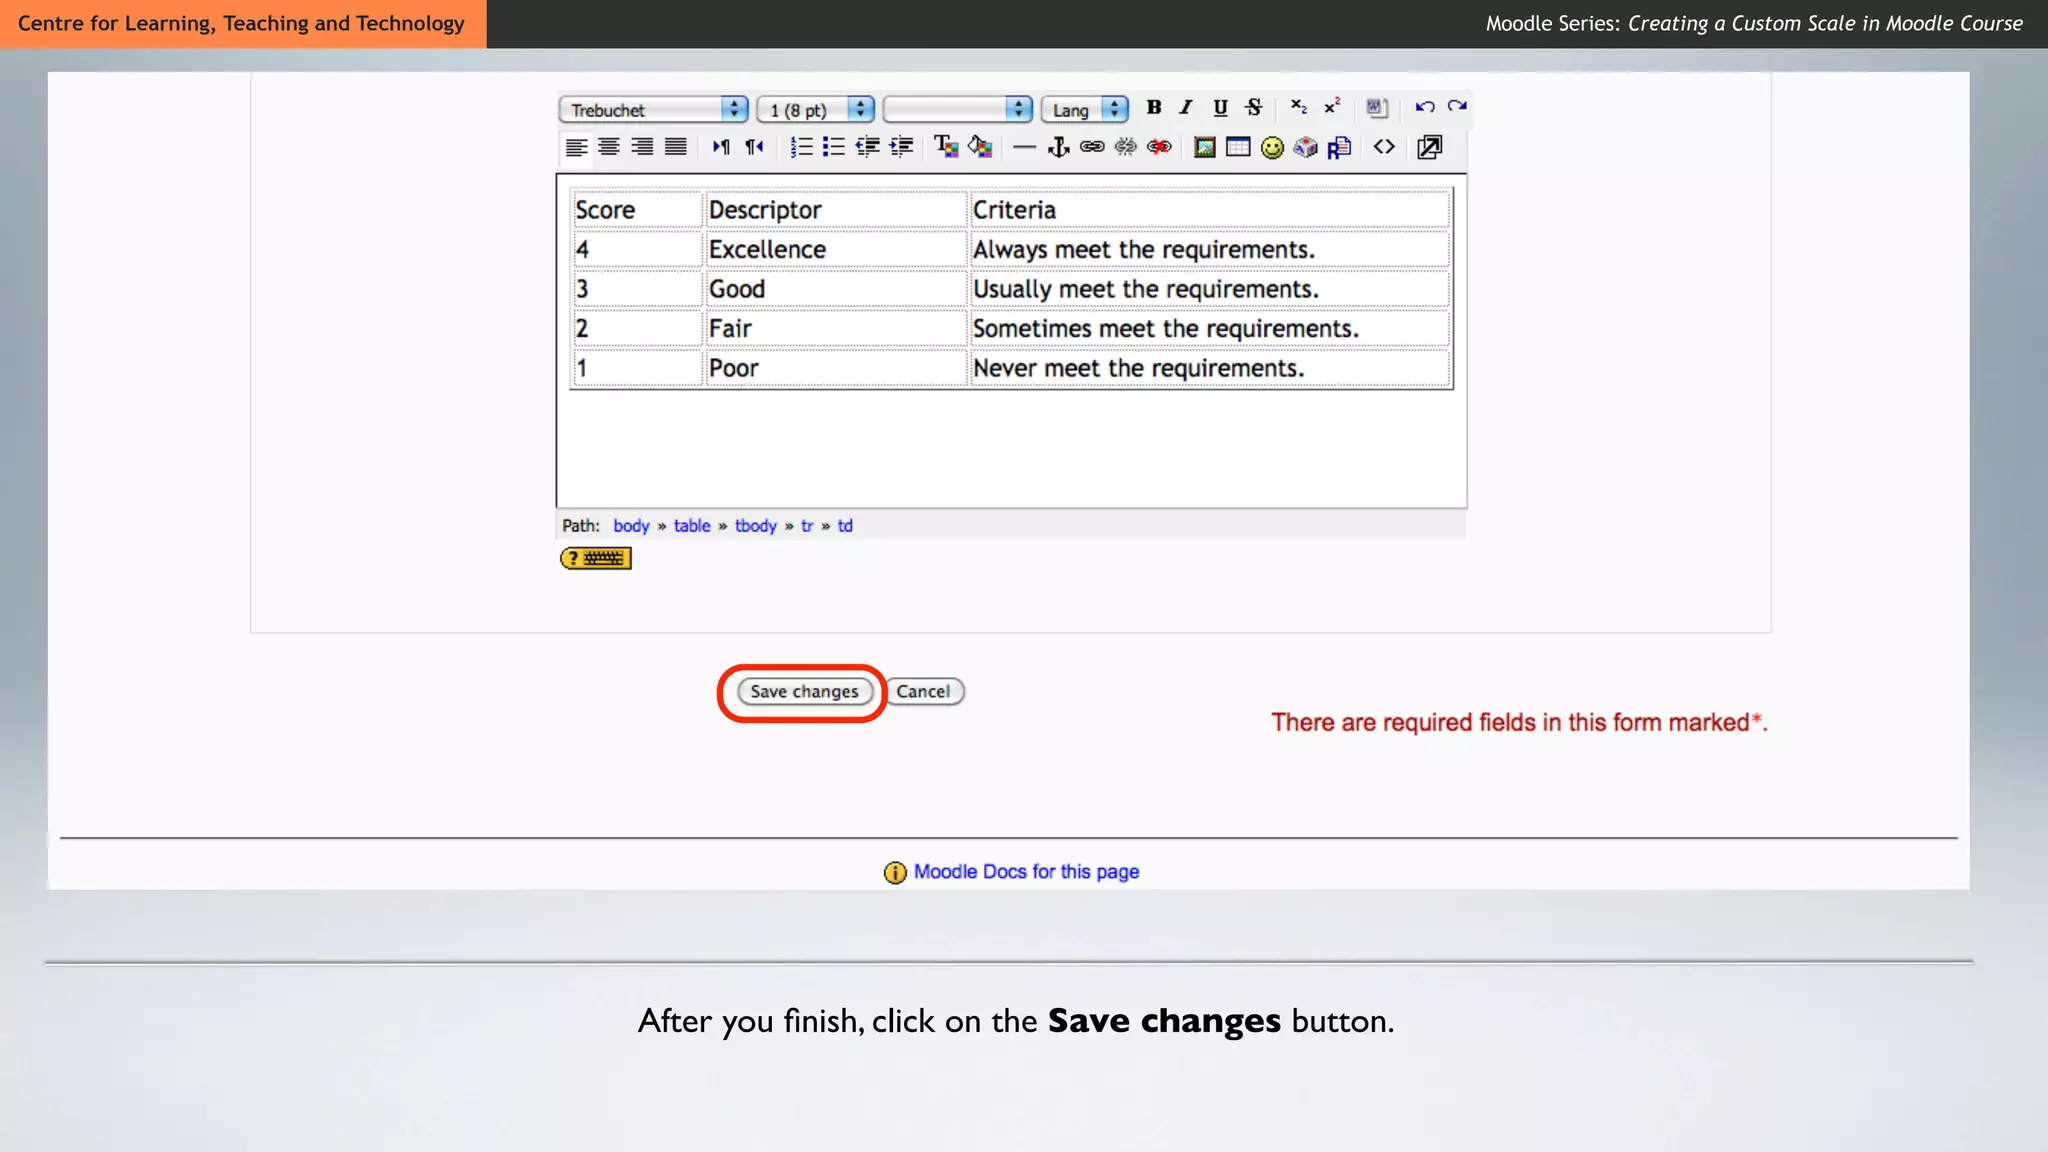Open the background color picker
This screenshot has height=1152, width=2048.
coord(980,147)
